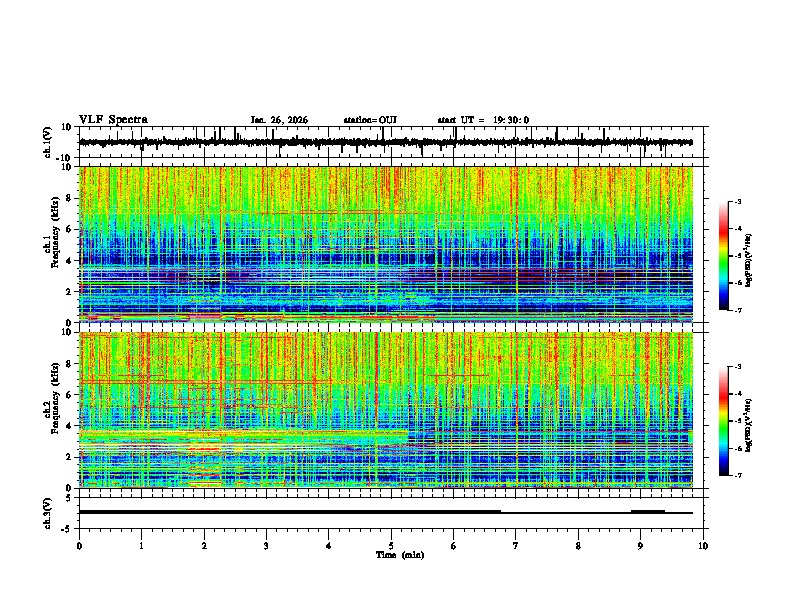
Task: Click the ch.1 spectrogram color bar
Action: tap(723, 256)
